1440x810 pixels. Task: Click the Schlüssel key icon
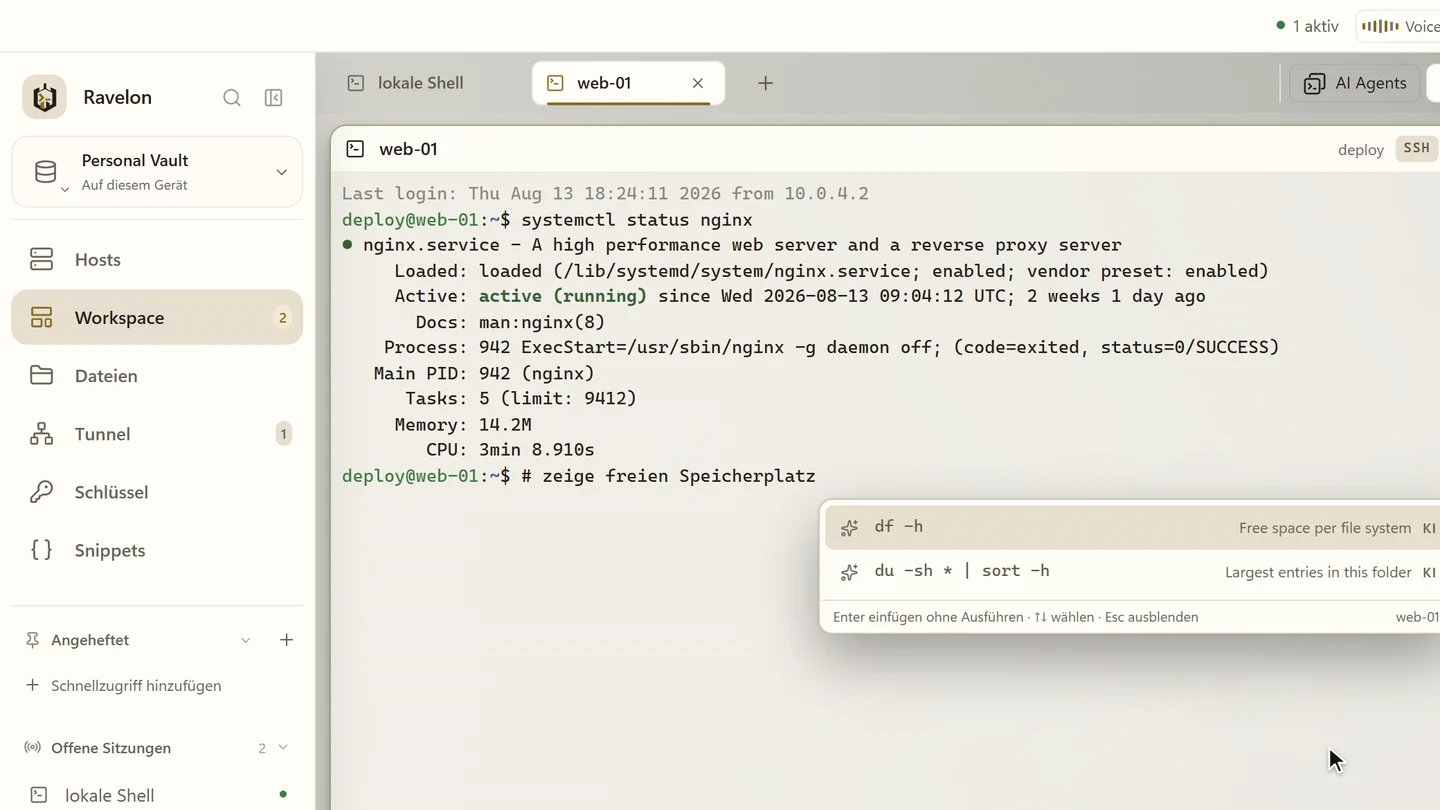(x=41, y=491)
